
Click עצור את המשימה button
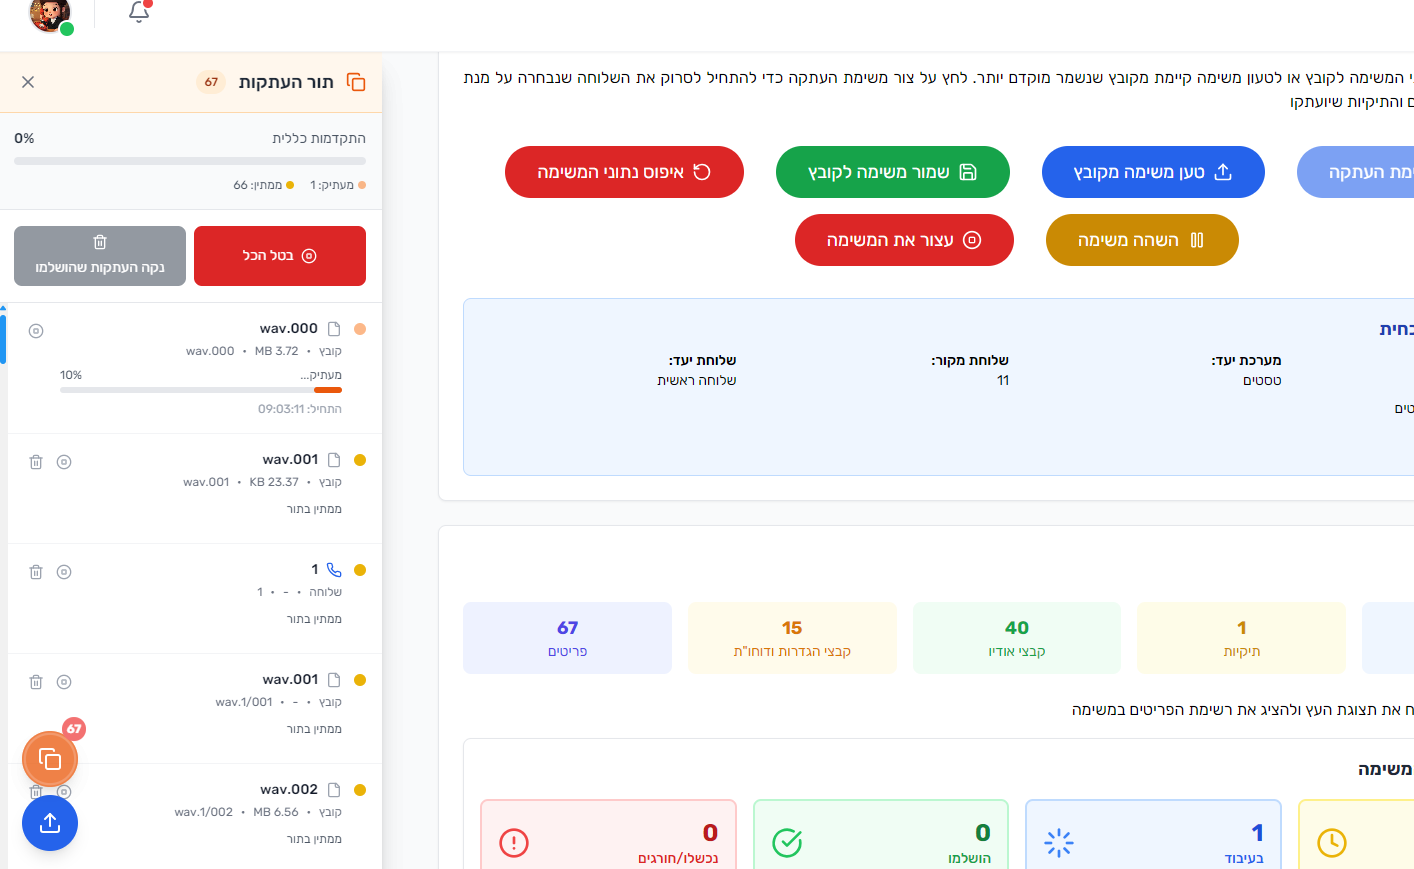pos(904,240)
